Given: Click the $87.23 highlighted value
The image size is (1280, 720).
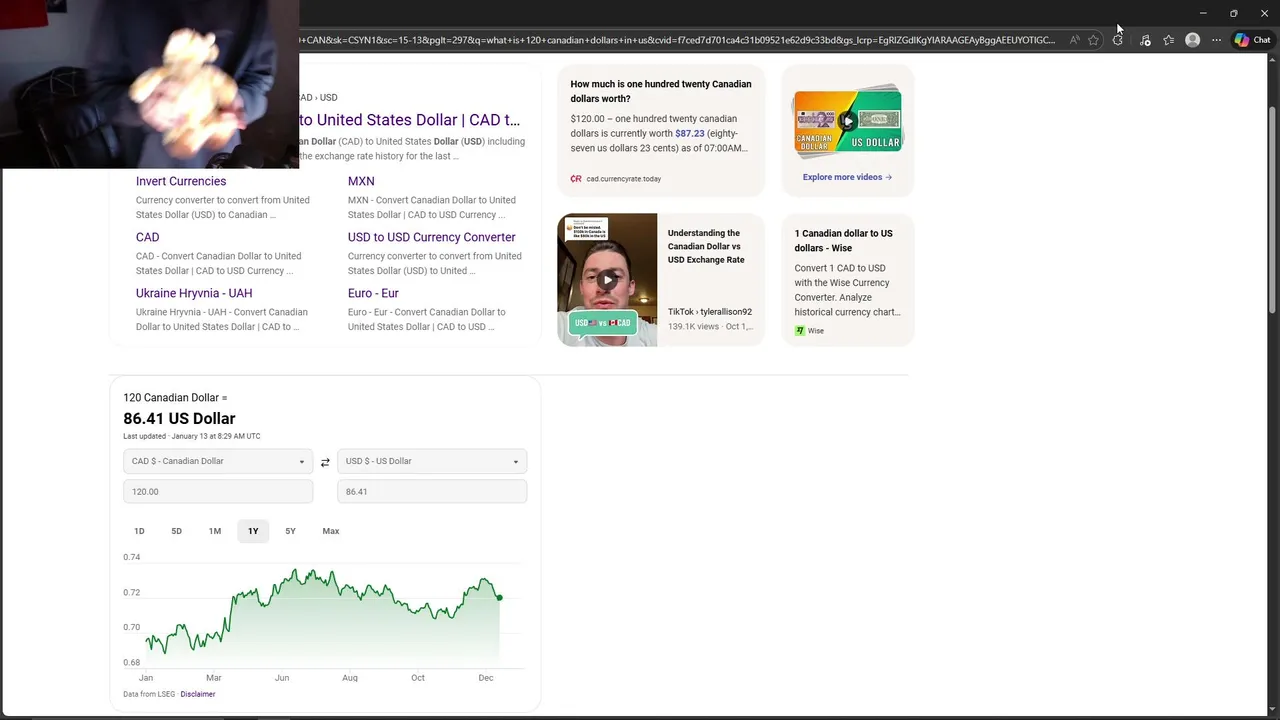Looking at the screenshot, I should 690,133.
